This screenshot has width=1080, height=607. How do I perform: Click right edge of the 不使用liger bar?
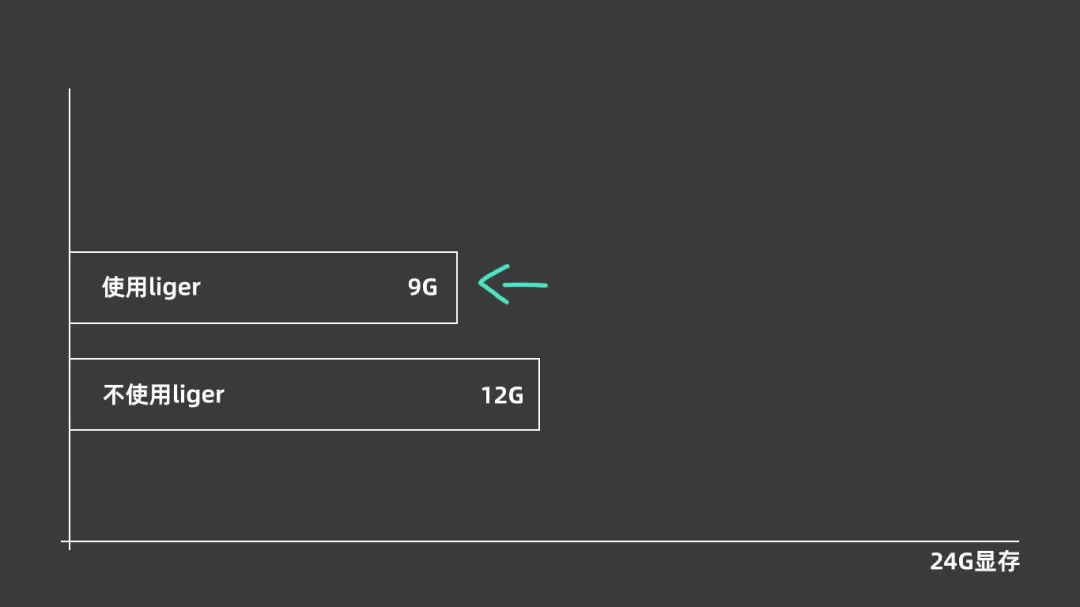539,394
